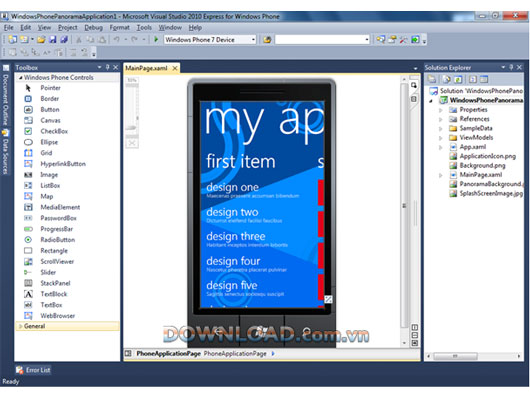Switch to the MainPage.xaml document tab

pos(146,68)
